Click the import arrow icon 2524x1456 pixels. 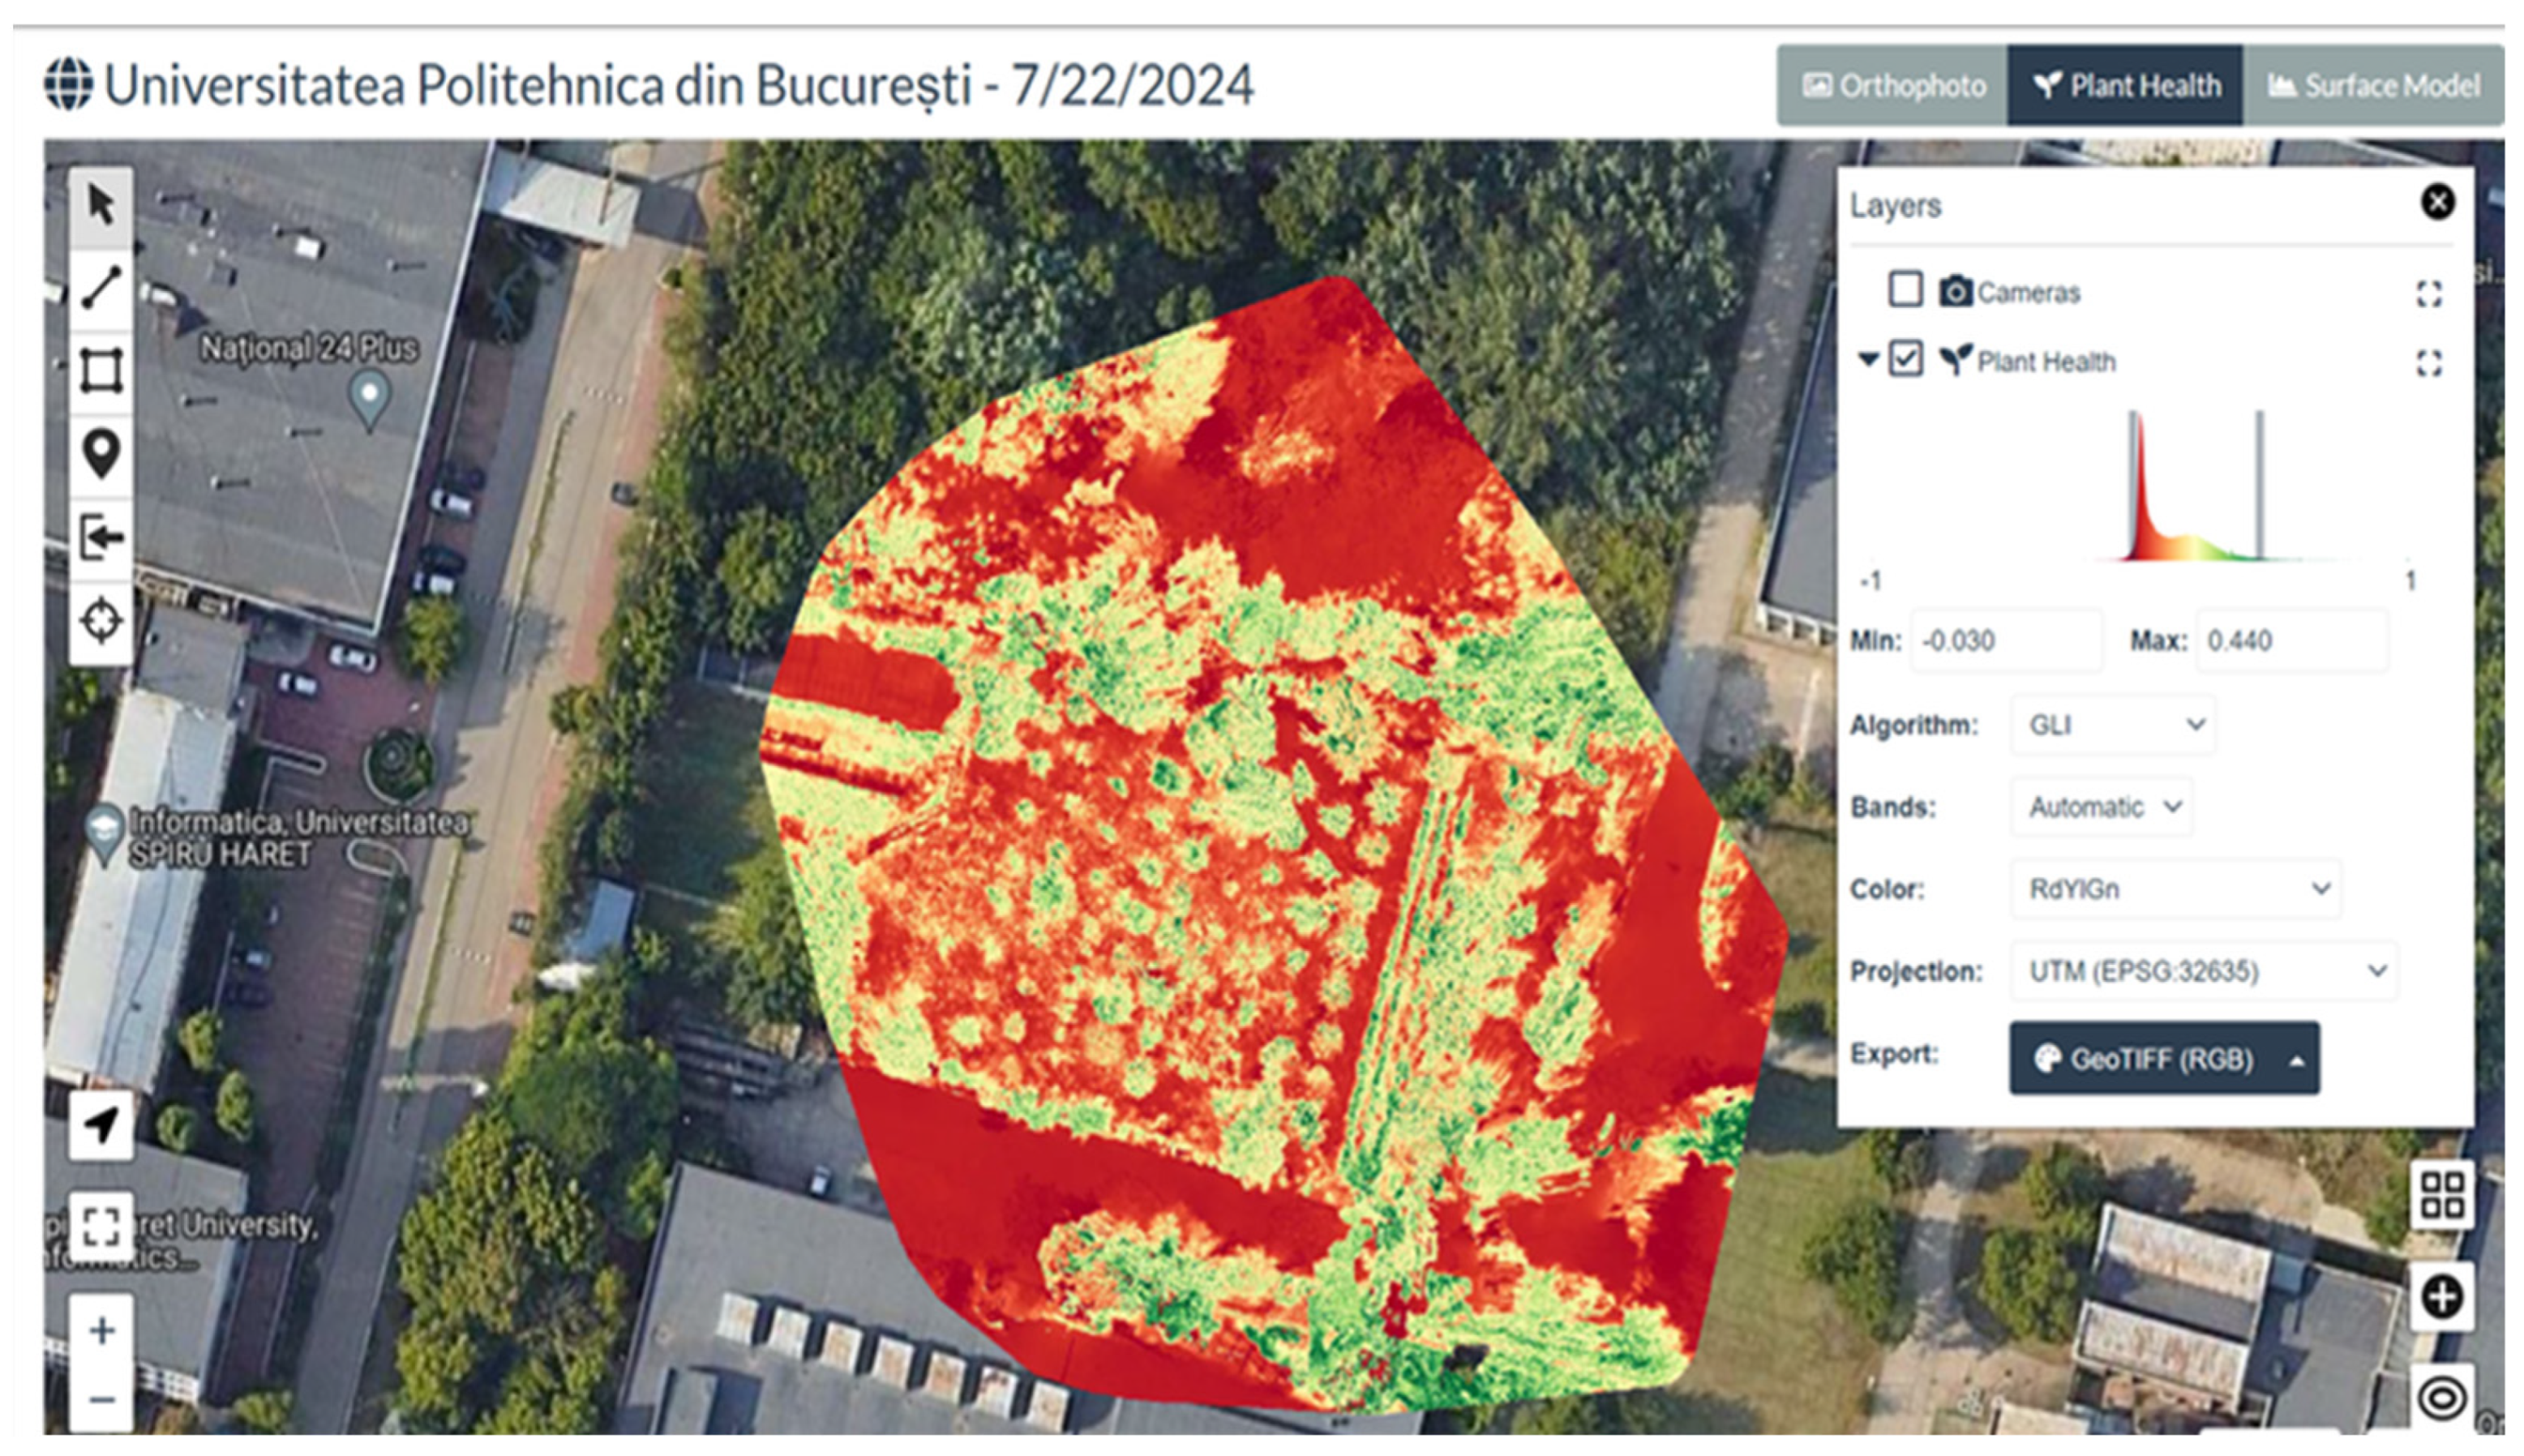tap(101, 537)
